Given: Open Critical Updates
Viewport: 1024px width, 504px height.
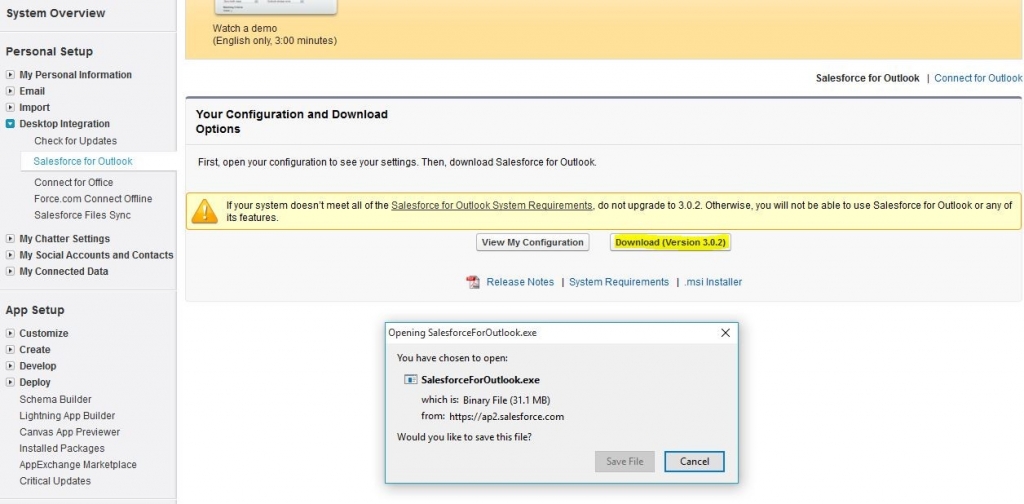Looking at the screenshot, I should tap(55, 480).
